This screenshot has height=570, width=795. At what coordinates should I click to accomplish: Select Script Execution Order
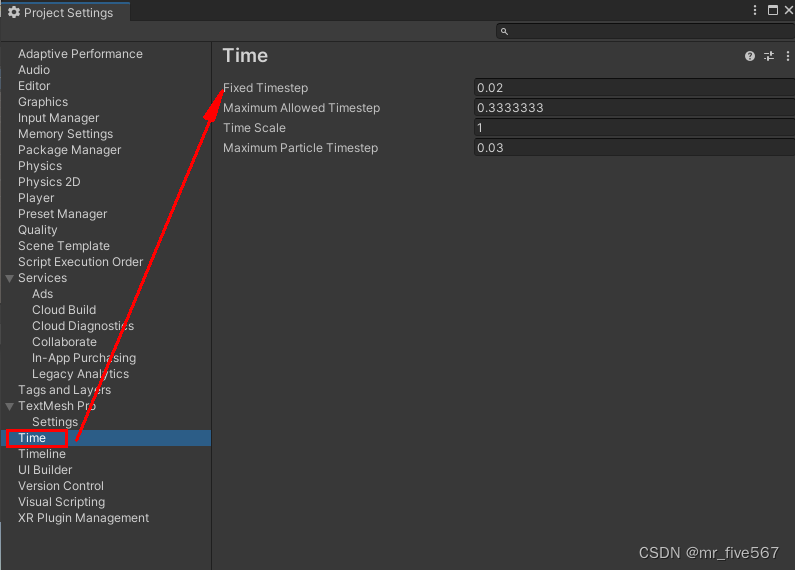point(81,262)
